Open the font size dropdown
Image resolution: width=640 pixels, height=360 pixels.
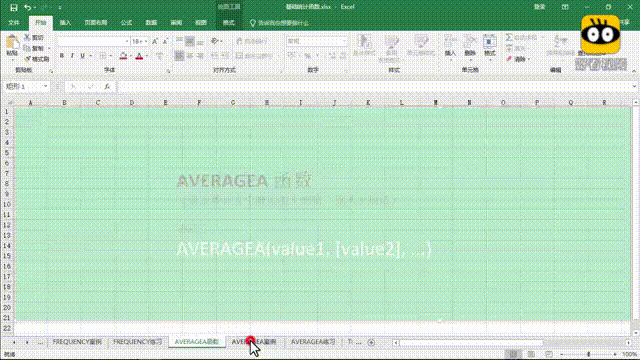[146, 42]
